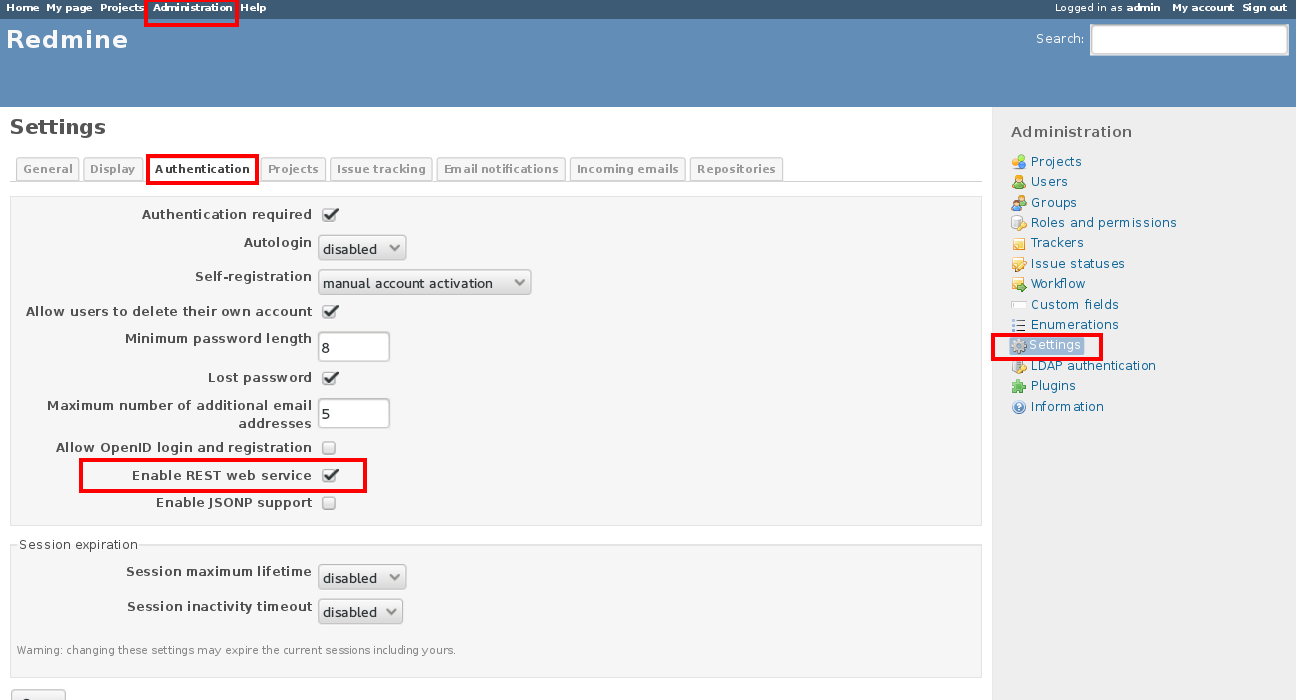The height and width of the screenshot is (700, 1296).
Task: Open Projects in the top menu
Action: coord(122,8)
